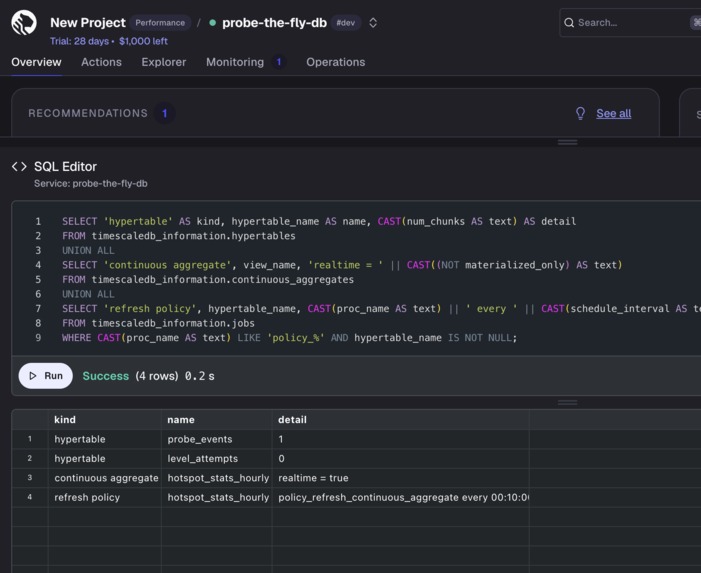Click the SQL Editor code brackets icon
Screen dimensions: 701x573
click(19, 167)
